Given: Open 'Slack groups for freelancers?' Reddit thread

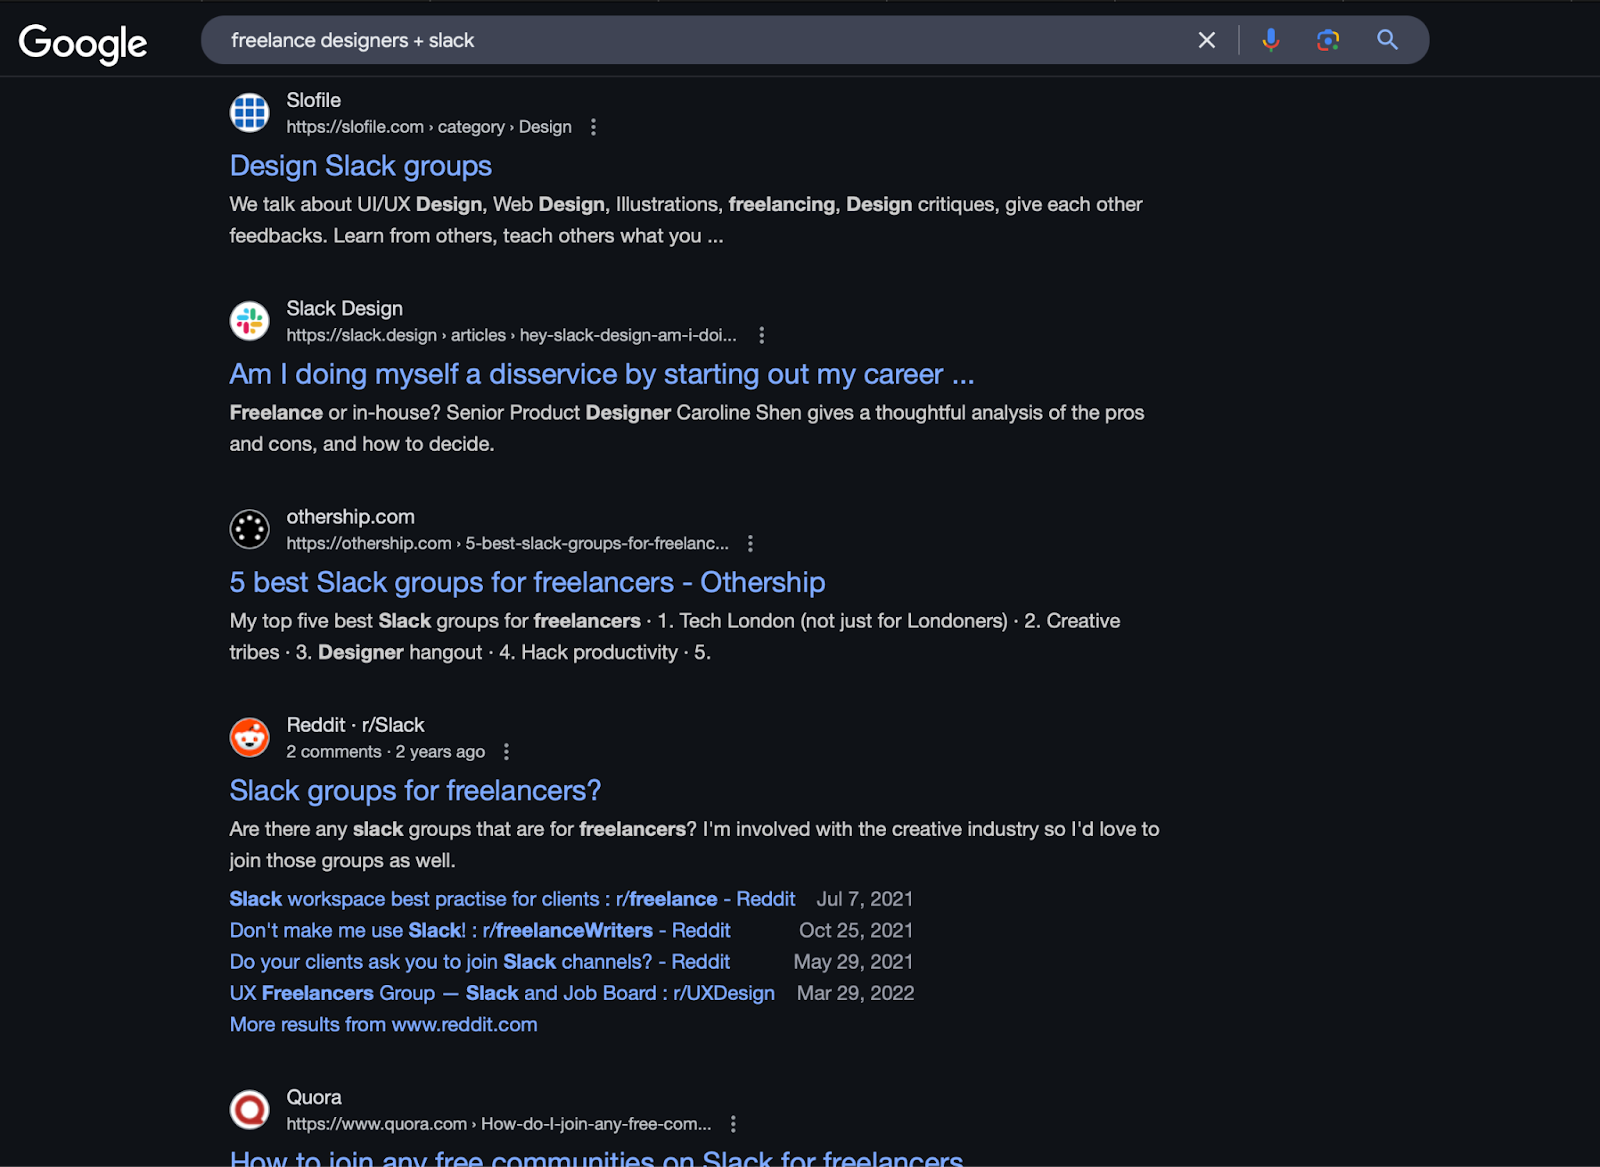Looking at the screenshot, I should coord(415,790).
